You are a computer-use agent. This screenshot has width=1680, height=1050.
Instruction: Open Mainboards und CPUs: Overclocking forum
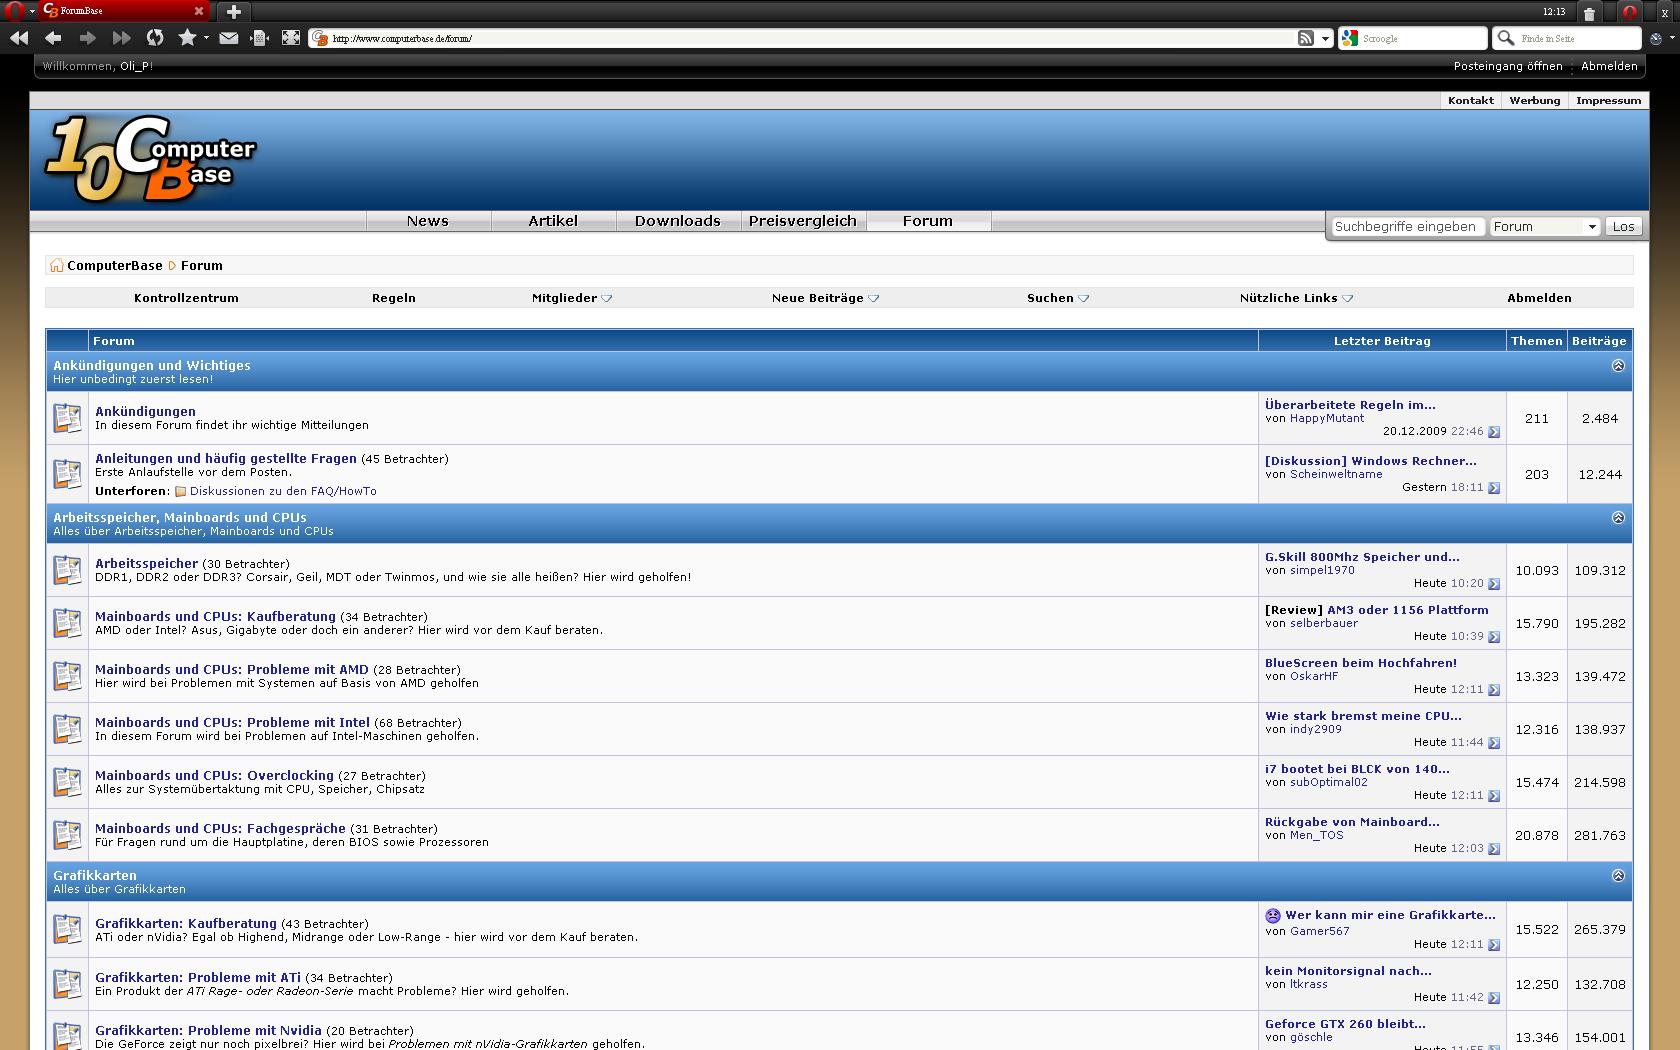pos(214,775)
